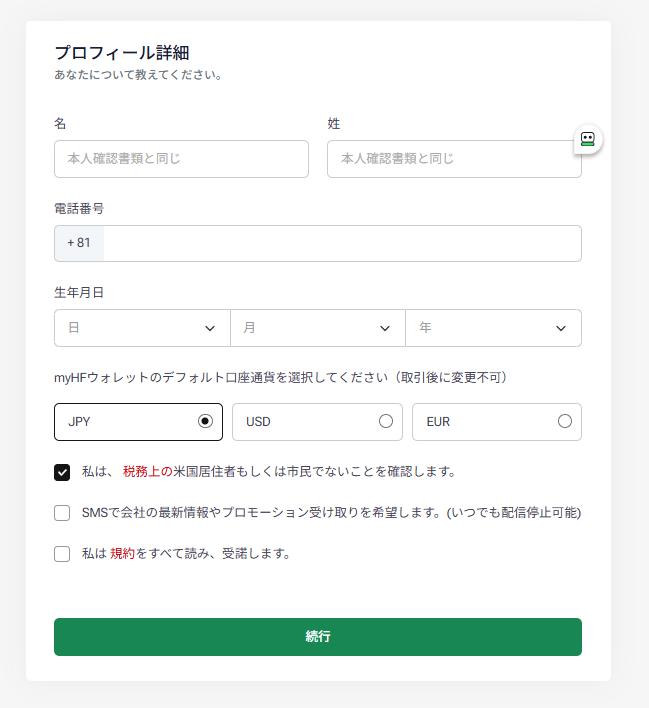649x708 pixels.
Task: Click the day dropdown chevron arrow
Action: [210, 328]
